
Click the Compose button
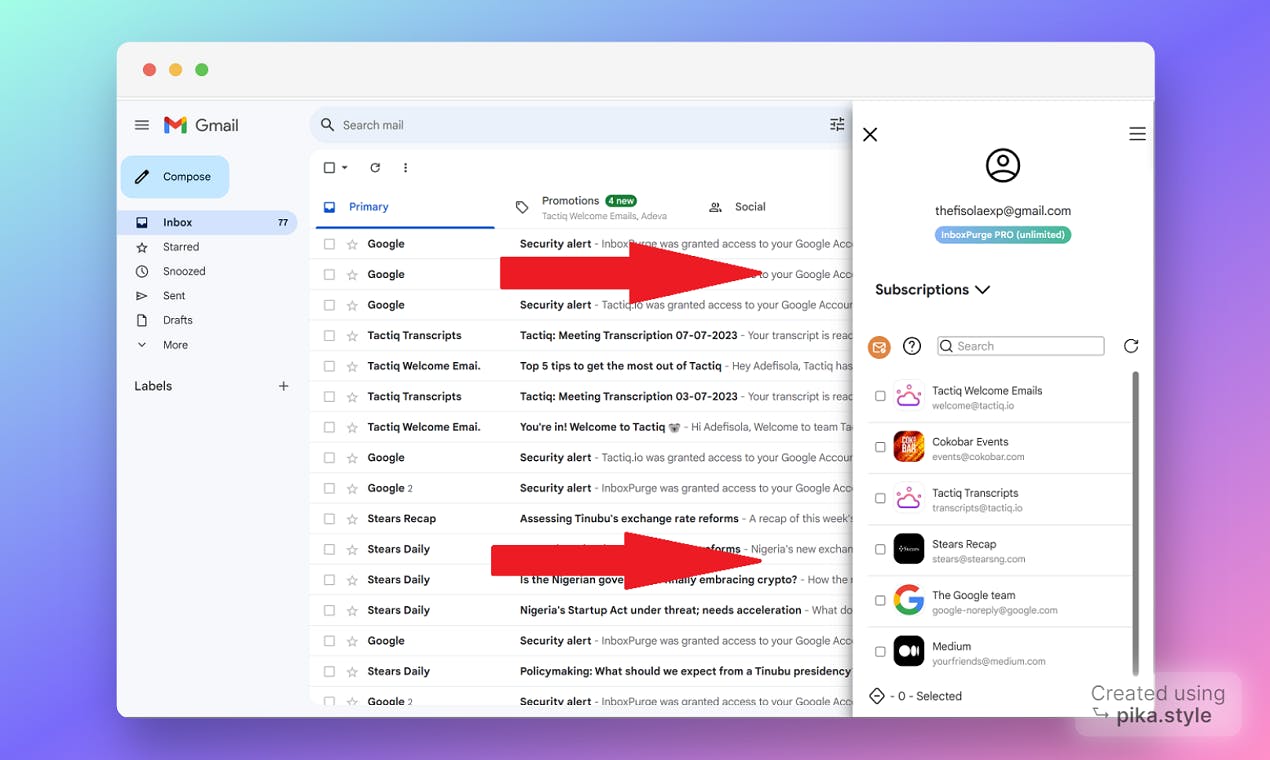(x=175, y=177)
